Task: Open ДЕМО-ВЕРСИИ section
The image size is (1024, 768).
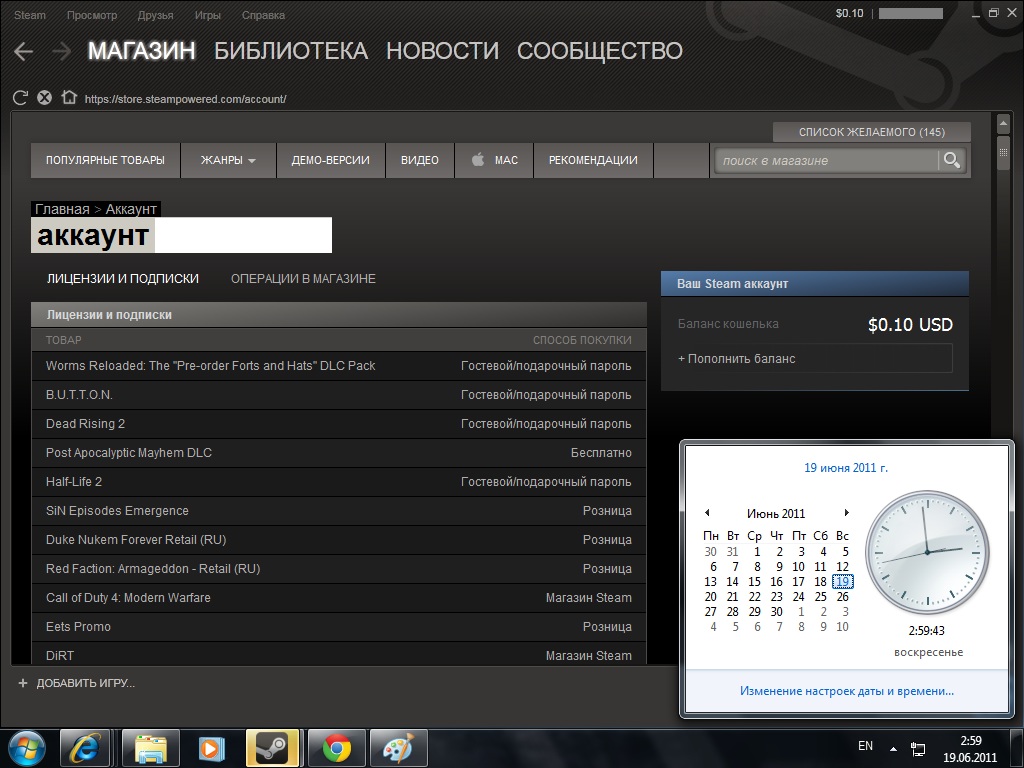Action: (x=330, y=160)
